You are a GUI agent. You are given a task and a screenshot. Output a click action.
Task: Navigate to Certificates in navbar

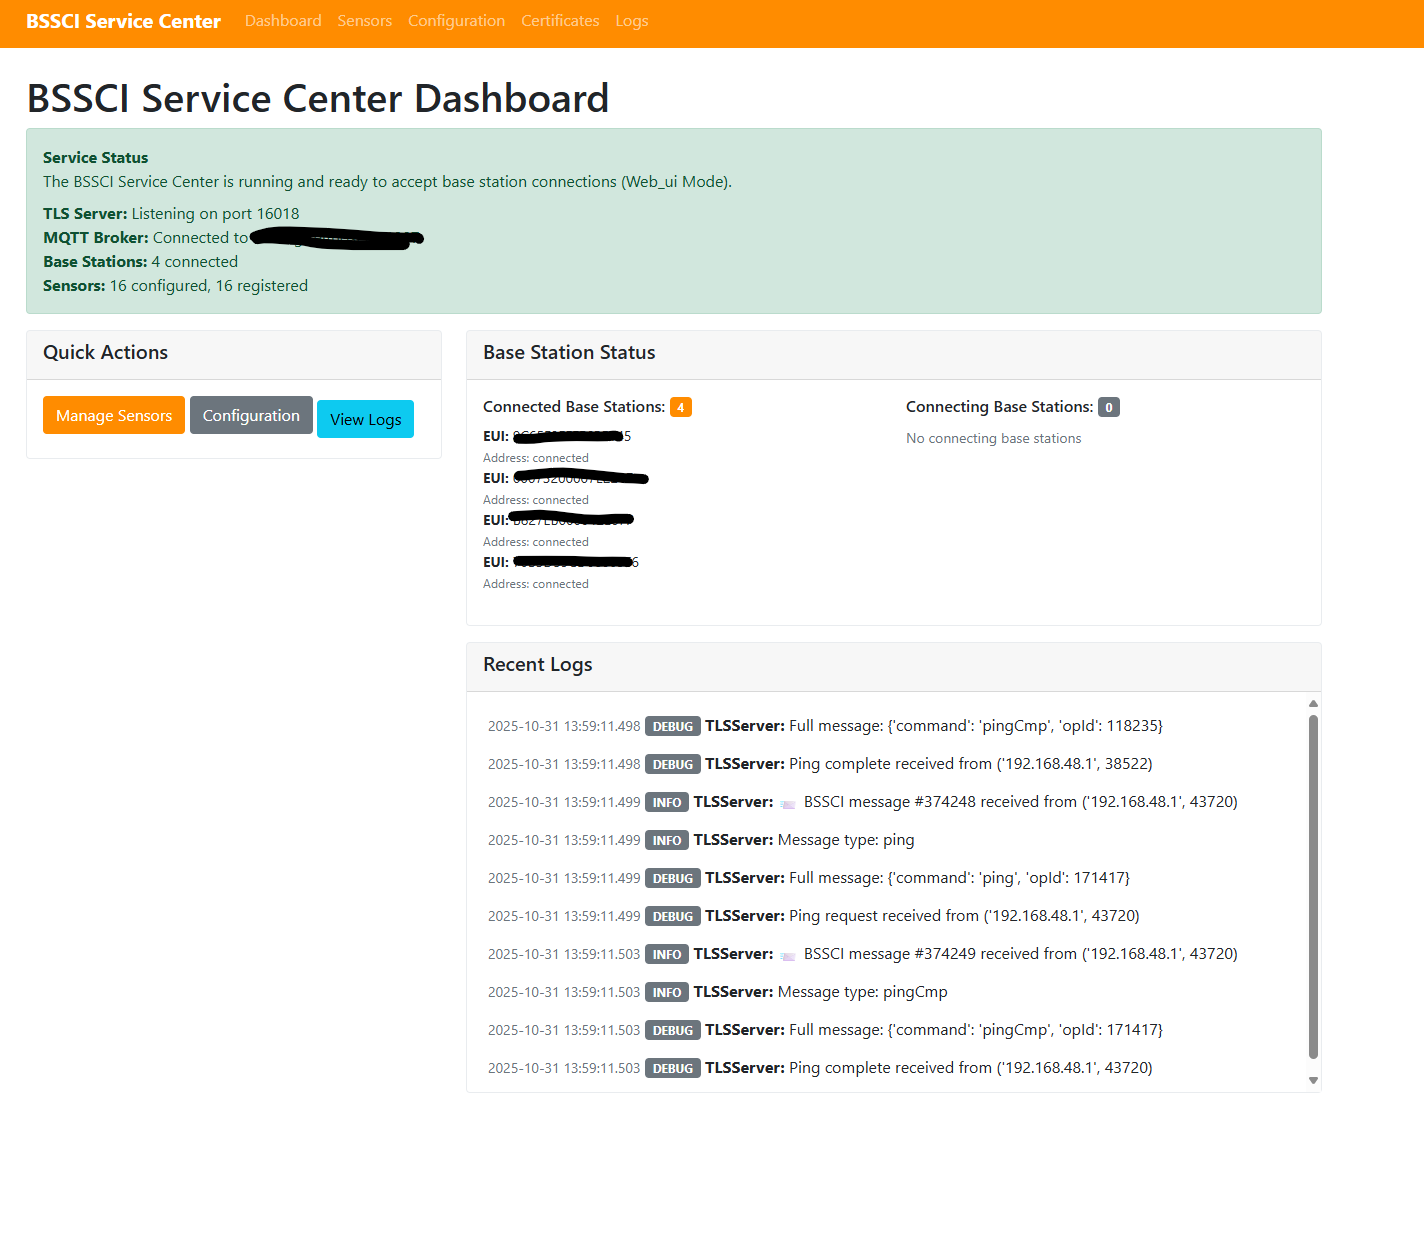point(560,21)
